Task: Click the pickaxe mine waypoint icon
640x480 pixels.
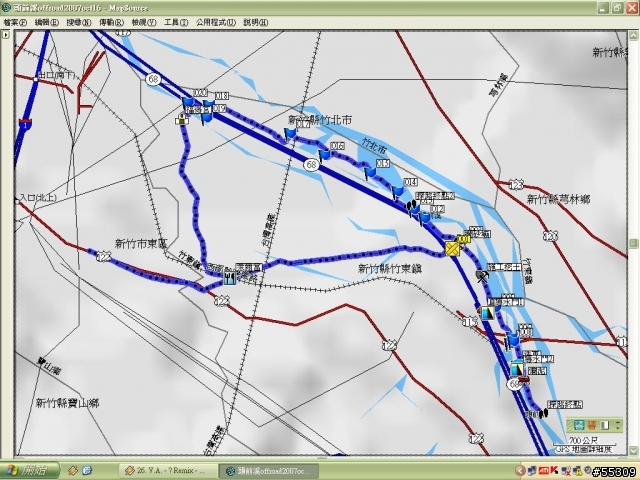Action: point(482,276)
